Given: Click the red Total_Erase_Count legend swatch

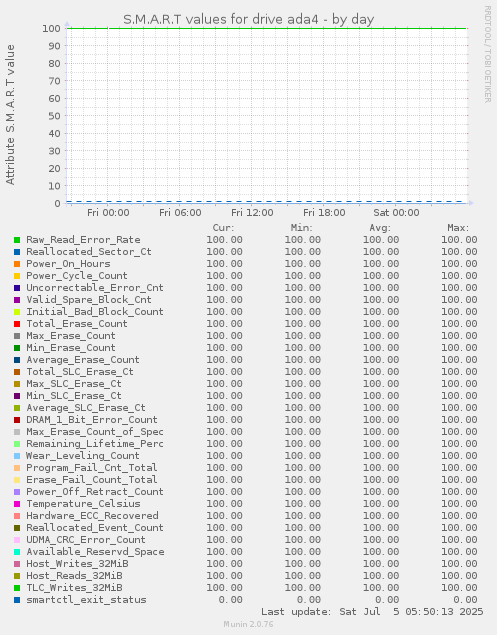Looking at the screenshot, I should (x=17, y=324).
